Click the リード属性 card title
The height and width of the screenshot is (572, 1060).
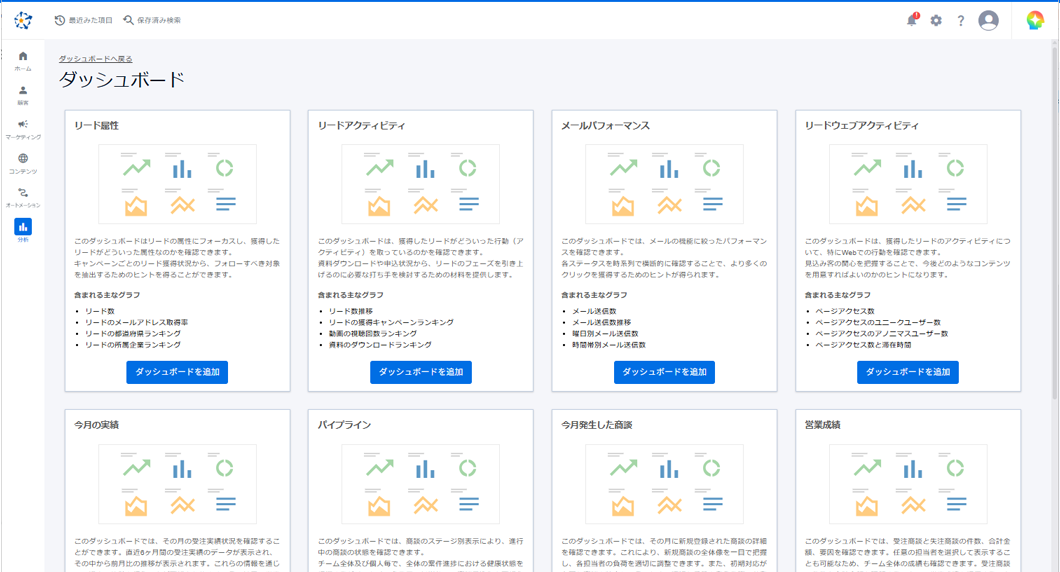(x=96, y=126)
